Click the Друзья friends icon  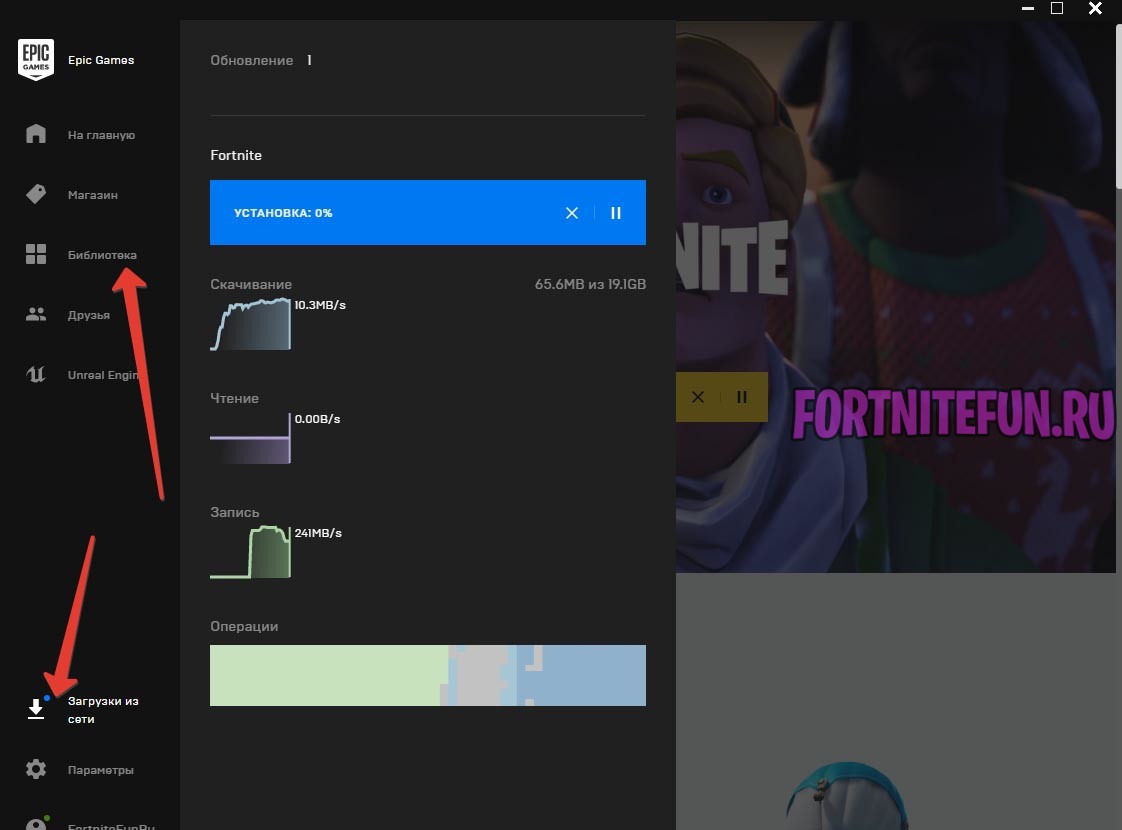coord(36,315)
